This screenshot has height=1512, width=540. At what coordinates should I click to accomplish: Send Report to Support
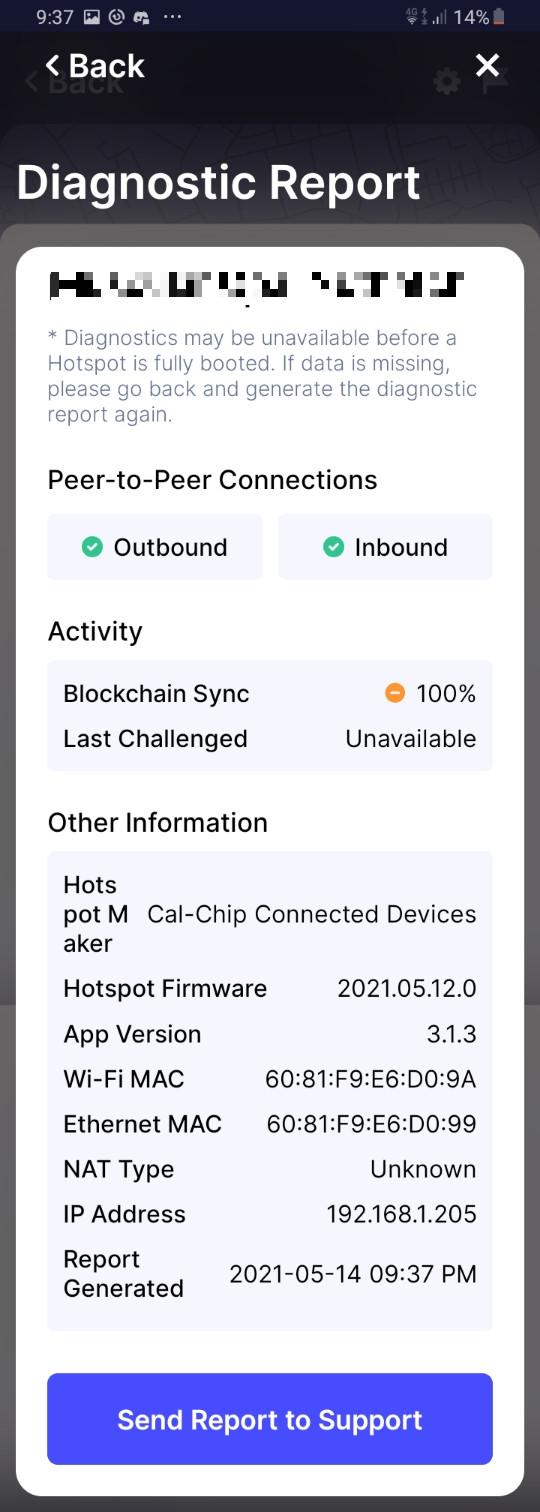tap(270, 1419)
